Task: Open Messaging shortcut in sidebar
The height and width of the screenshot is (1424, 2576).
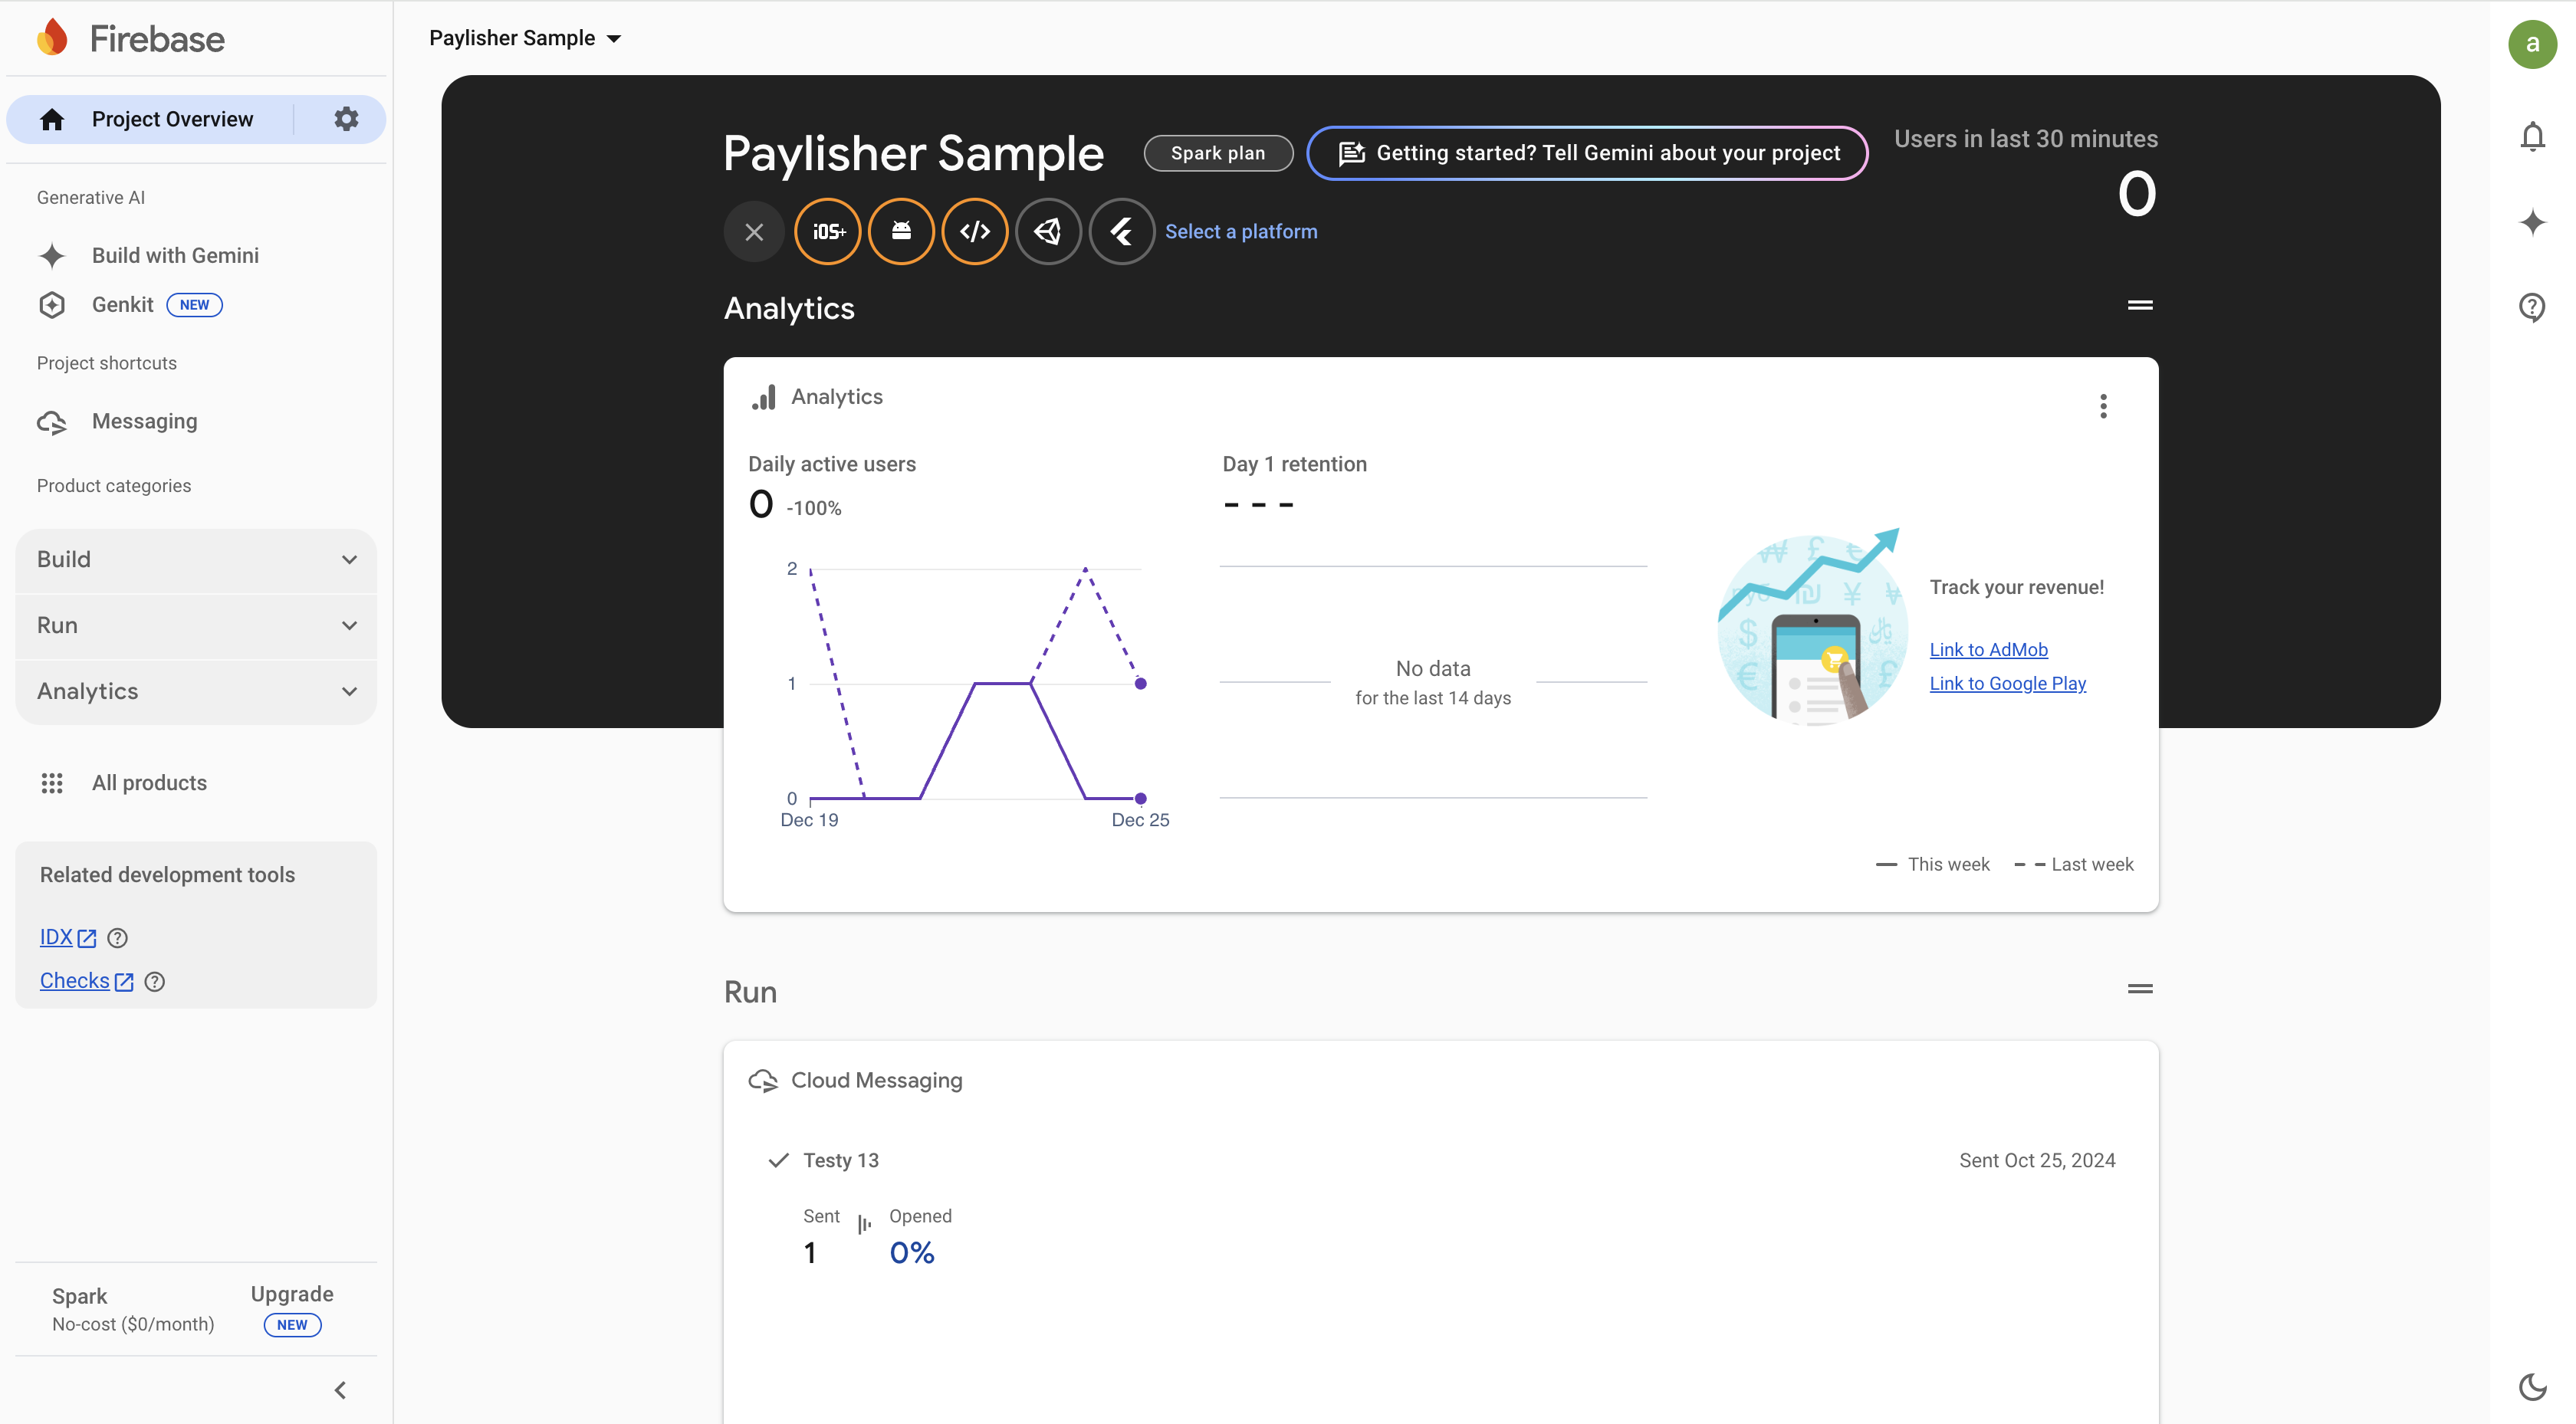Action: tap(144, 421)
